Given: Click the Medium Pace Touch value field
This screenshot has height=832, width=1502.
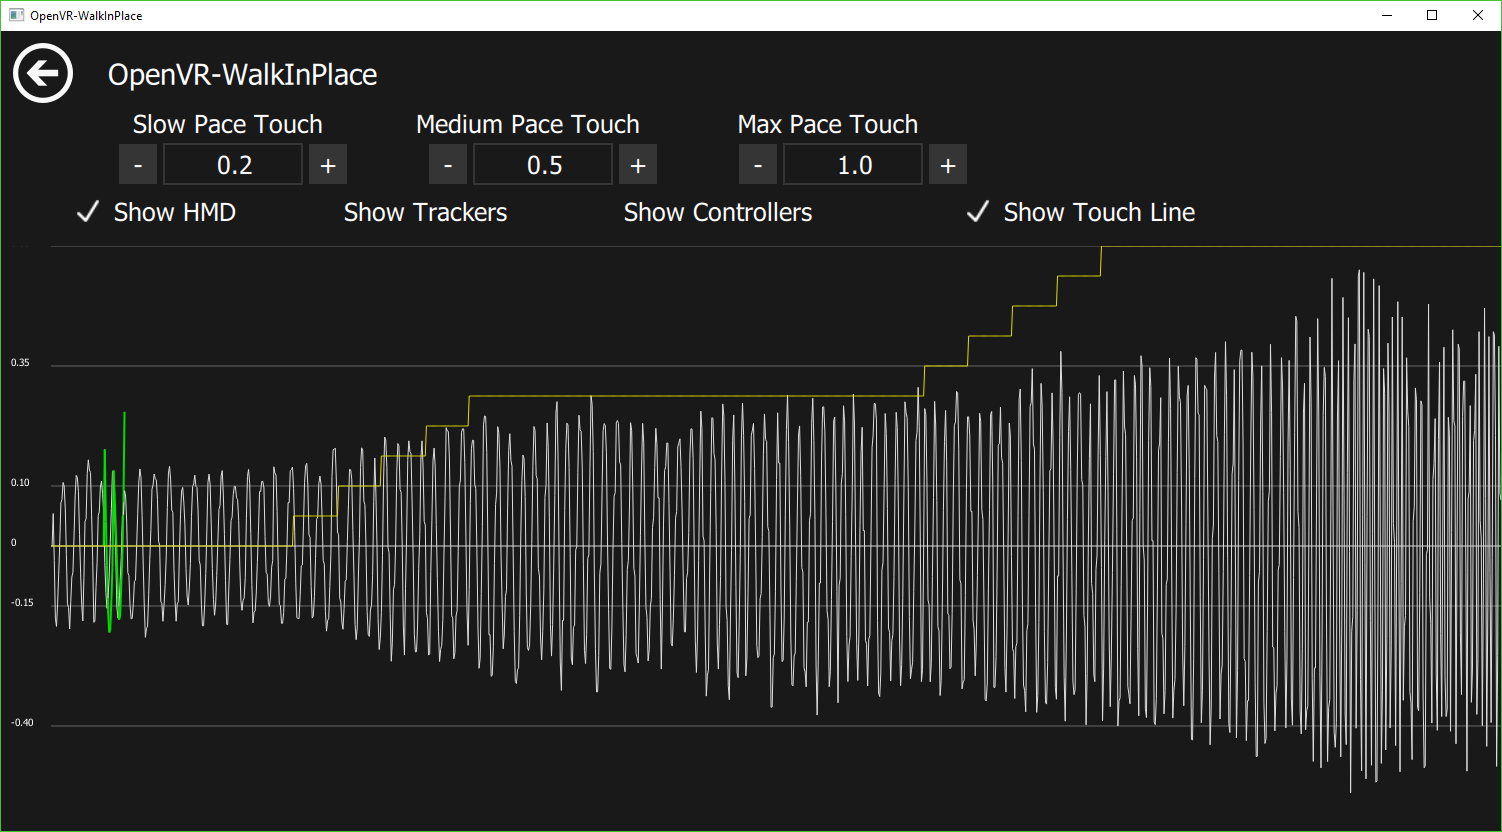Looking at the screenshot, I should 543,165.
